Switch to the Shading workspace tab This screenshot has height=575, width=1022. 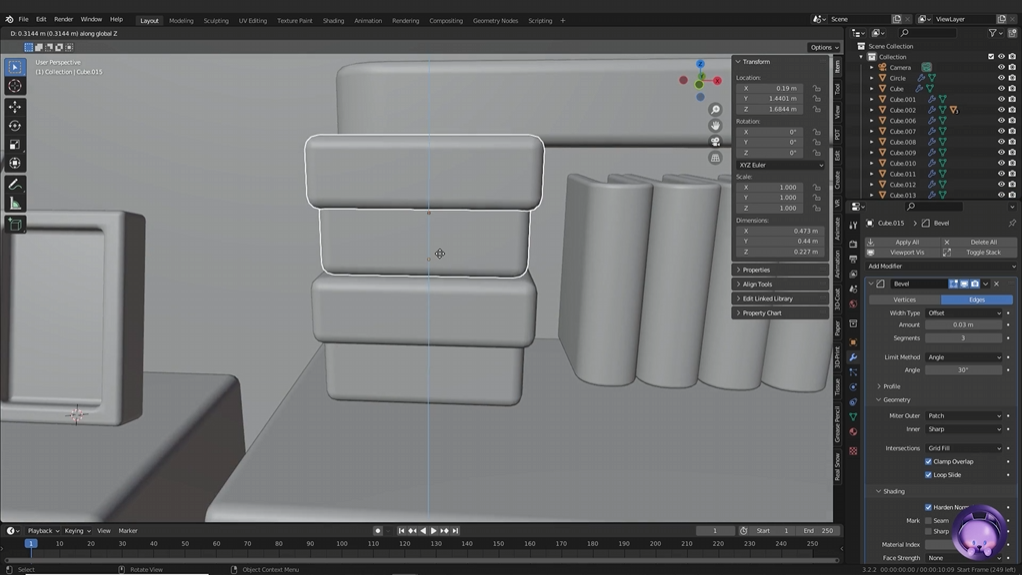coord(333,20)
